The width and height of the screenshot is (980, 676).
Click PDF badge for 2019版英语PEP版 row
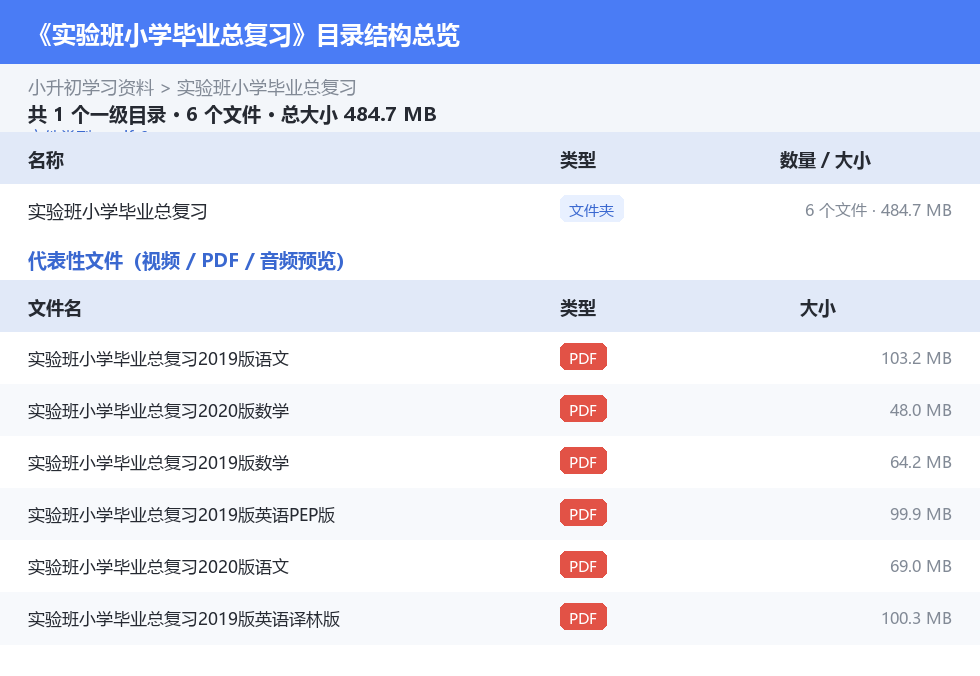coord(583,513)
